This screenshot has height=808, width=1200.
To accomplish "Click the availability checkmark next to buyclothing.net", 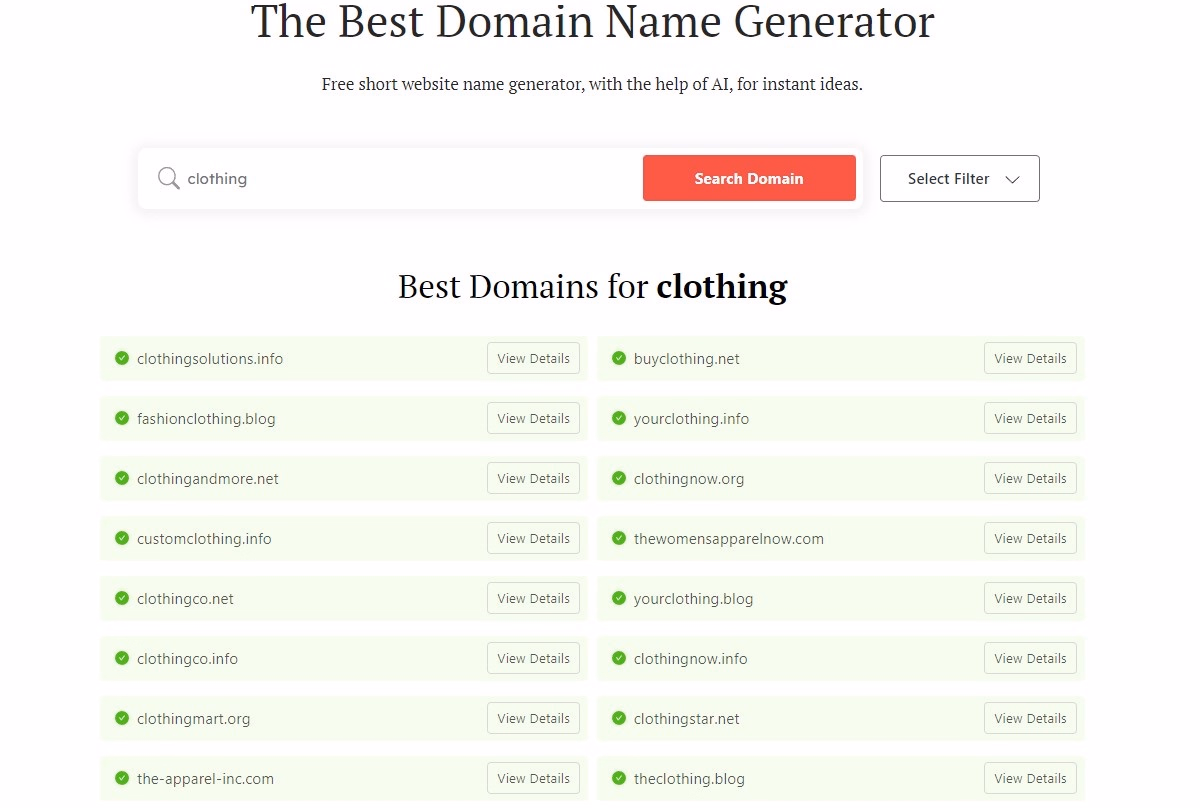I will pos(618,358).
